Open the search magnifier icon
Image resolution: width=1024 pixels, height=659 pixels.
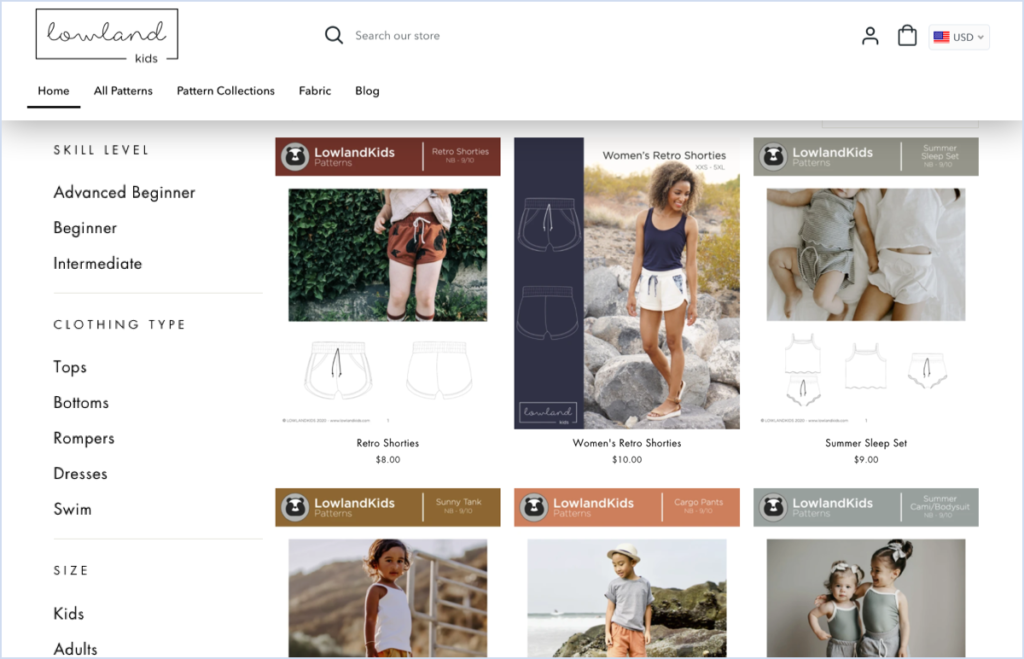click(334, 34)
